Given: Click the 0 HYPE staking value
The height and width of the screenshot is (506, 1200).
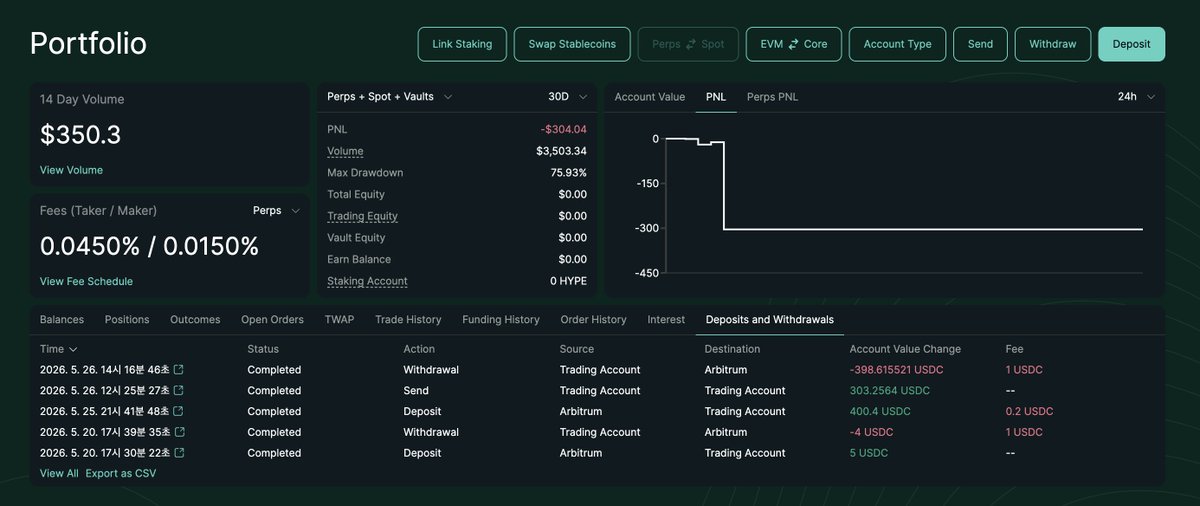Looking at the screenshot, I should coord(568,281).
